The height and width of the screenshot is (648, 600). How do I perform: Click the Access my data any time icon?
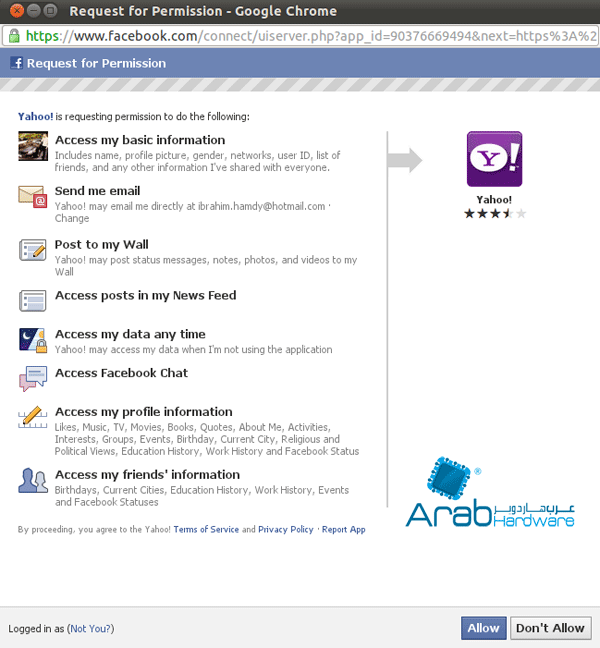coord(33,340)
